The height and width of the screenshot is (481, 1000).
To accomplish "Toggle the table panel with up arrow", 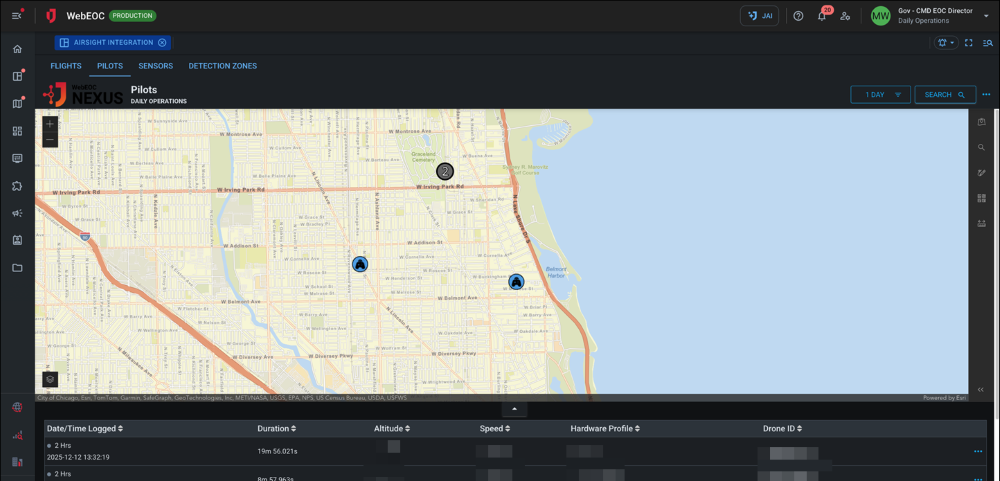I will click(514, 409).
